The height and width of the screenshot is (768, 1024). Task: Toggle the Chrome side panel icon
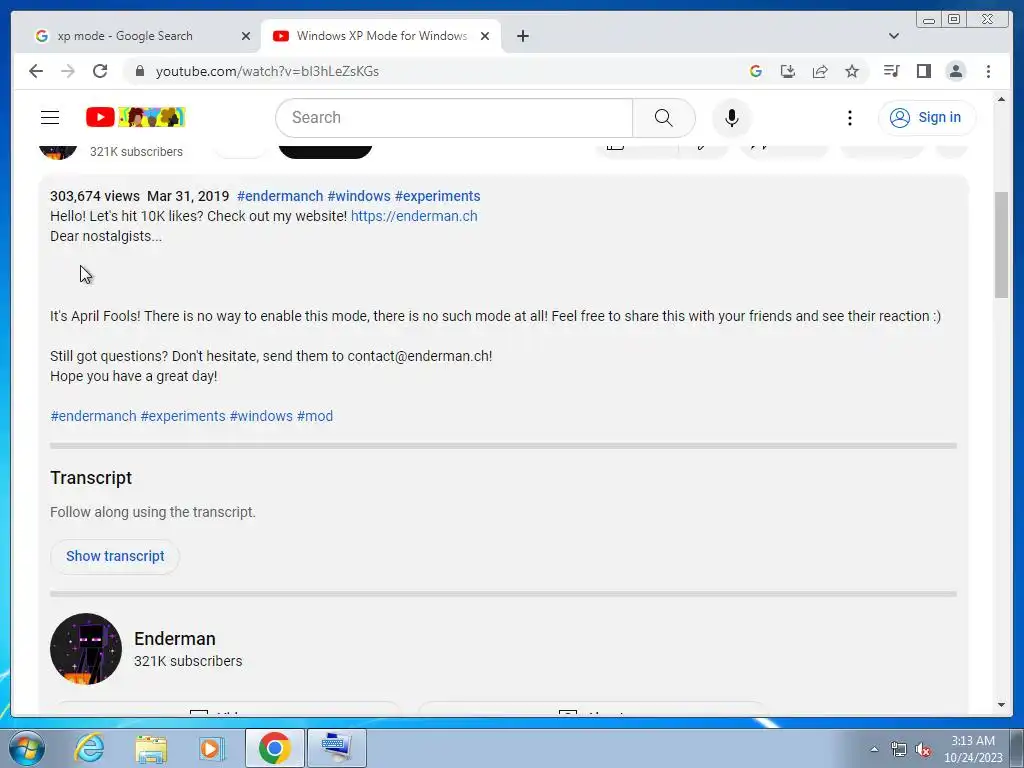point(923,71)
